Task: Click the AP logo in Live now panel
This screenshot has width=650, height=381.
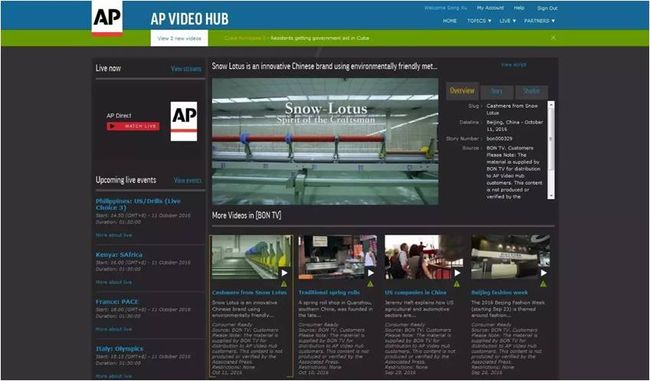Action: pos(184,121)
